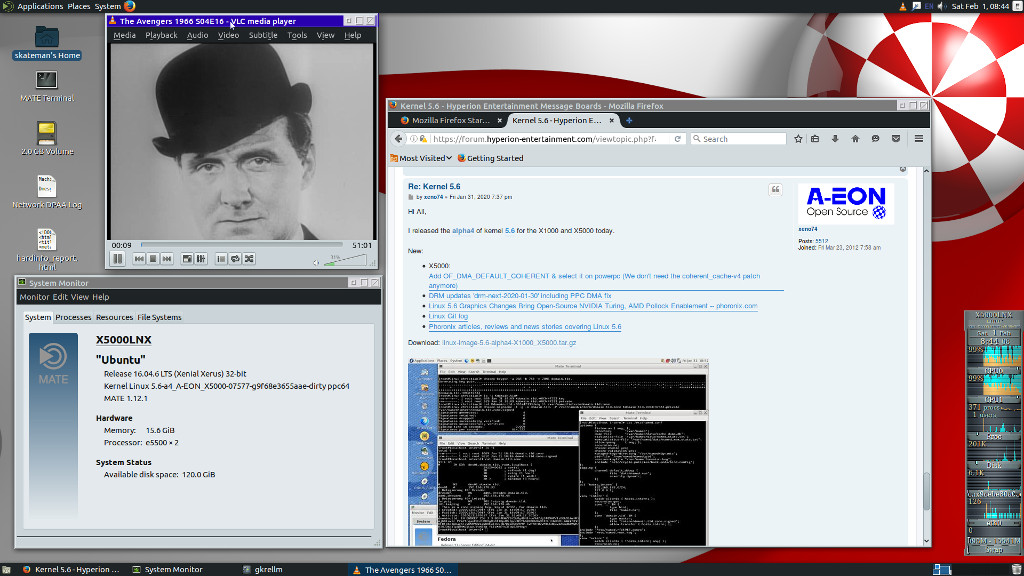
Task: Open VLC Playback menu
Action: (161, 35)
